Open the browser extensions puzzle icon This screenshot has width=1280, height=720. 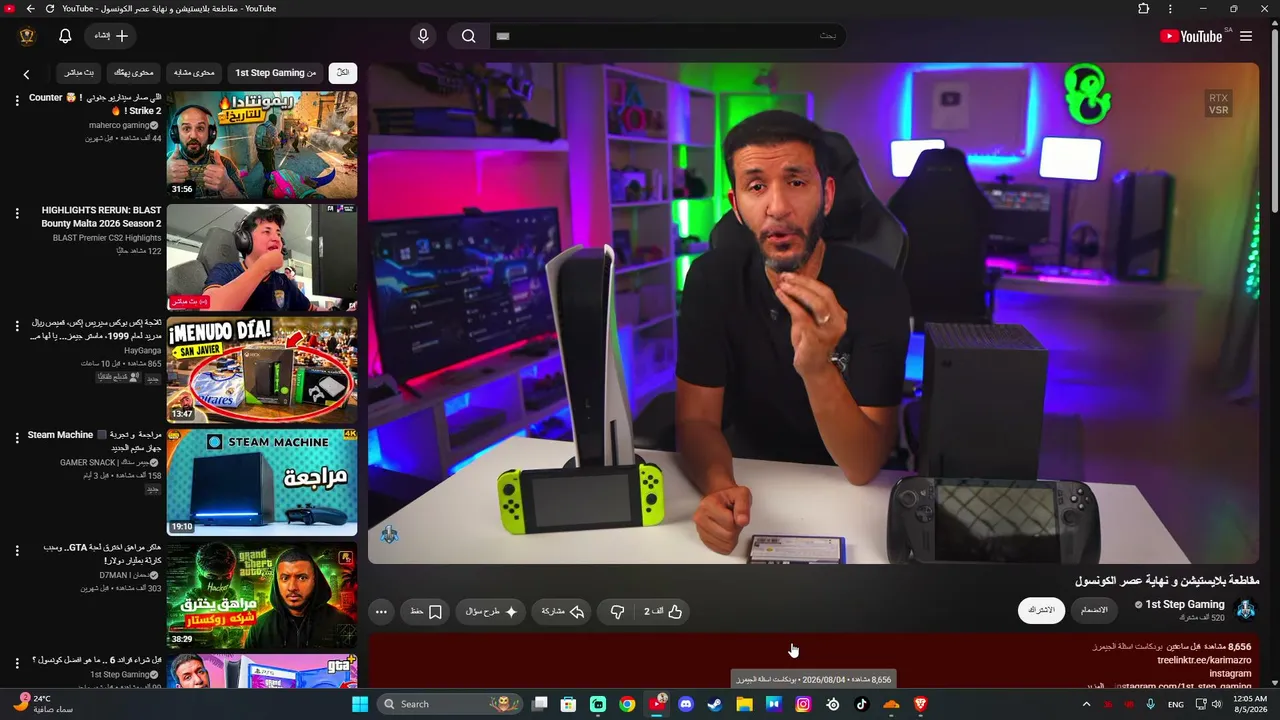point(1143,9)
